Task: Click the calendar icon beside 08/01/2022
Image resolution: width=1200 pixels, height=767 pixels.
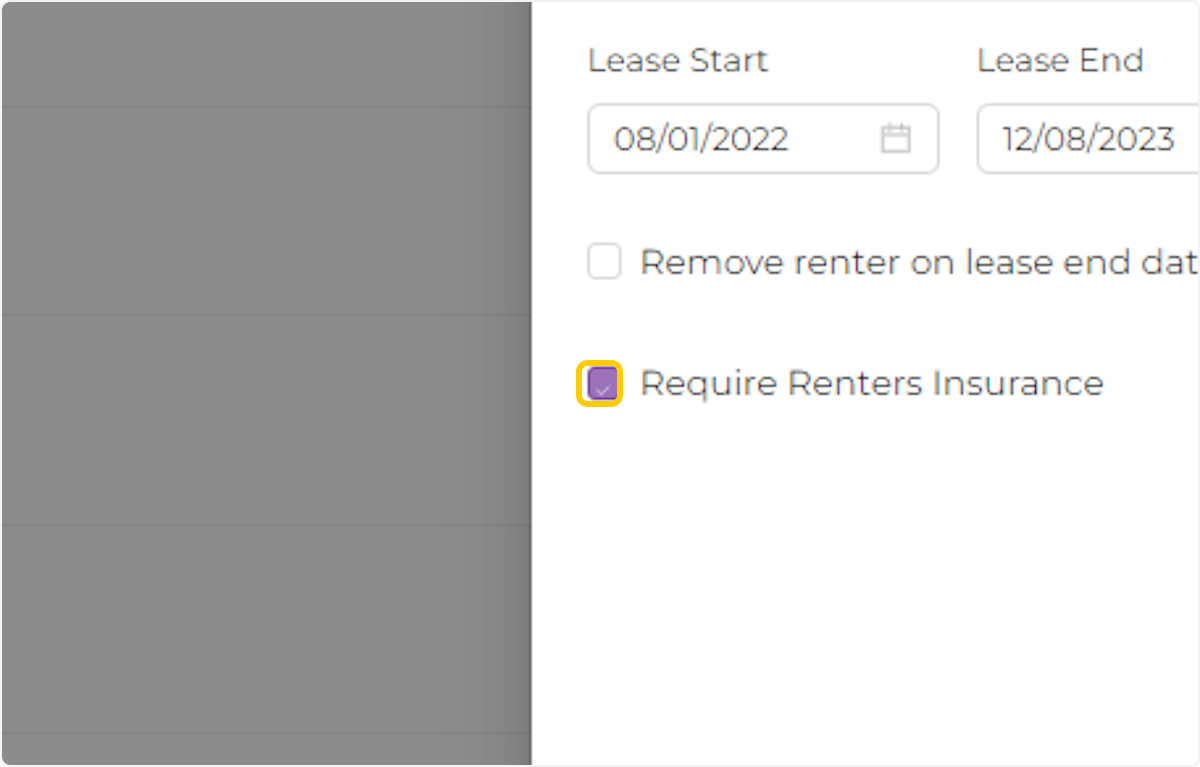Action: click(897, 139)
